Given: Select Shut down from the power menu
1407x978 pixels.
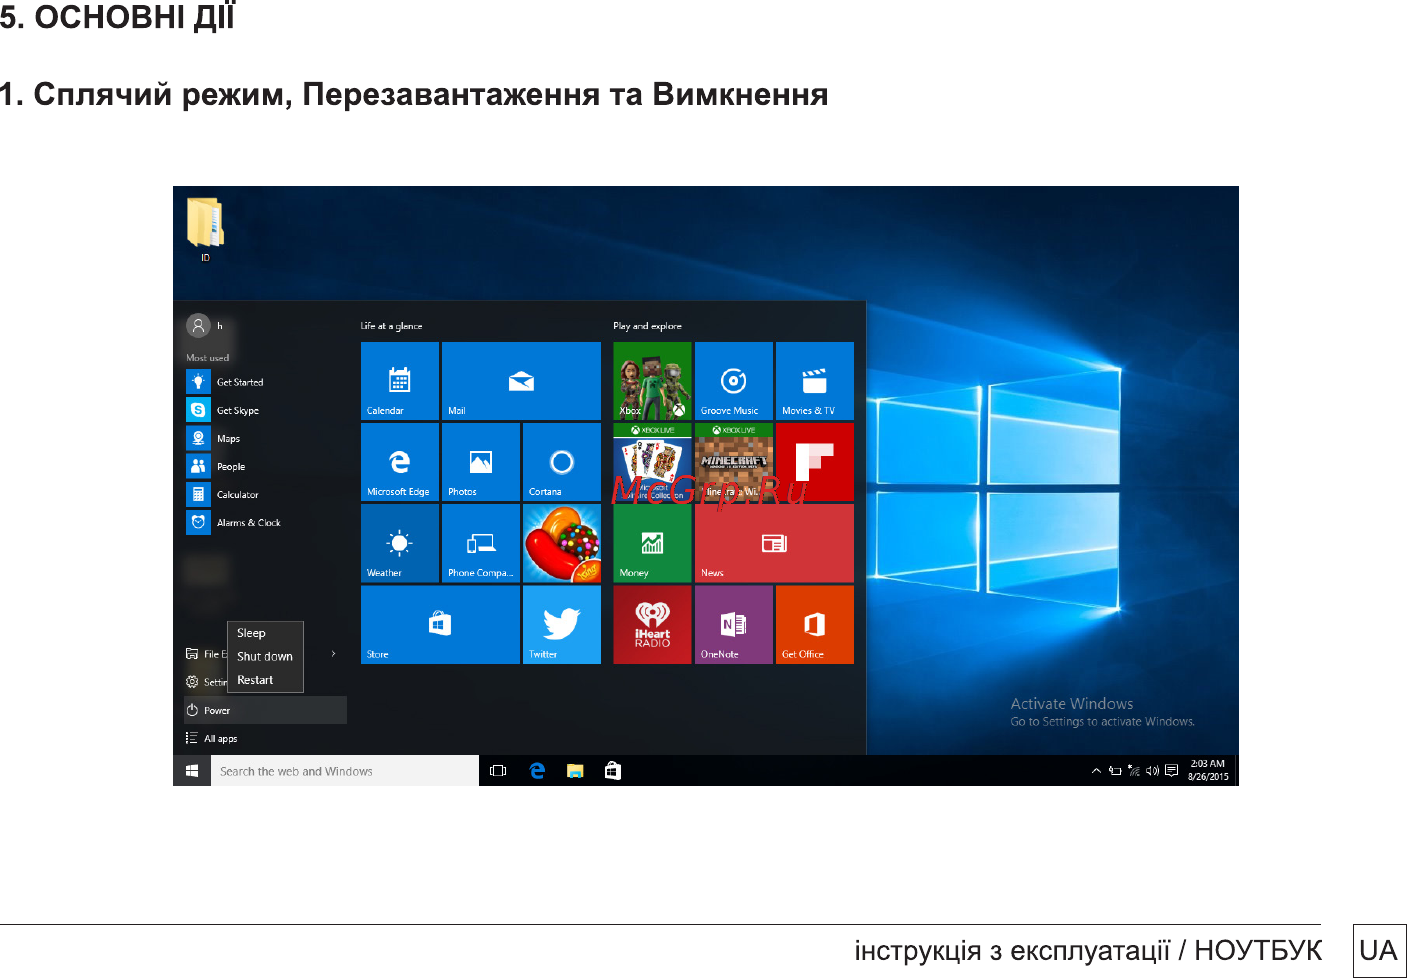Looking at the screenshot, I should tap(265, 657).
